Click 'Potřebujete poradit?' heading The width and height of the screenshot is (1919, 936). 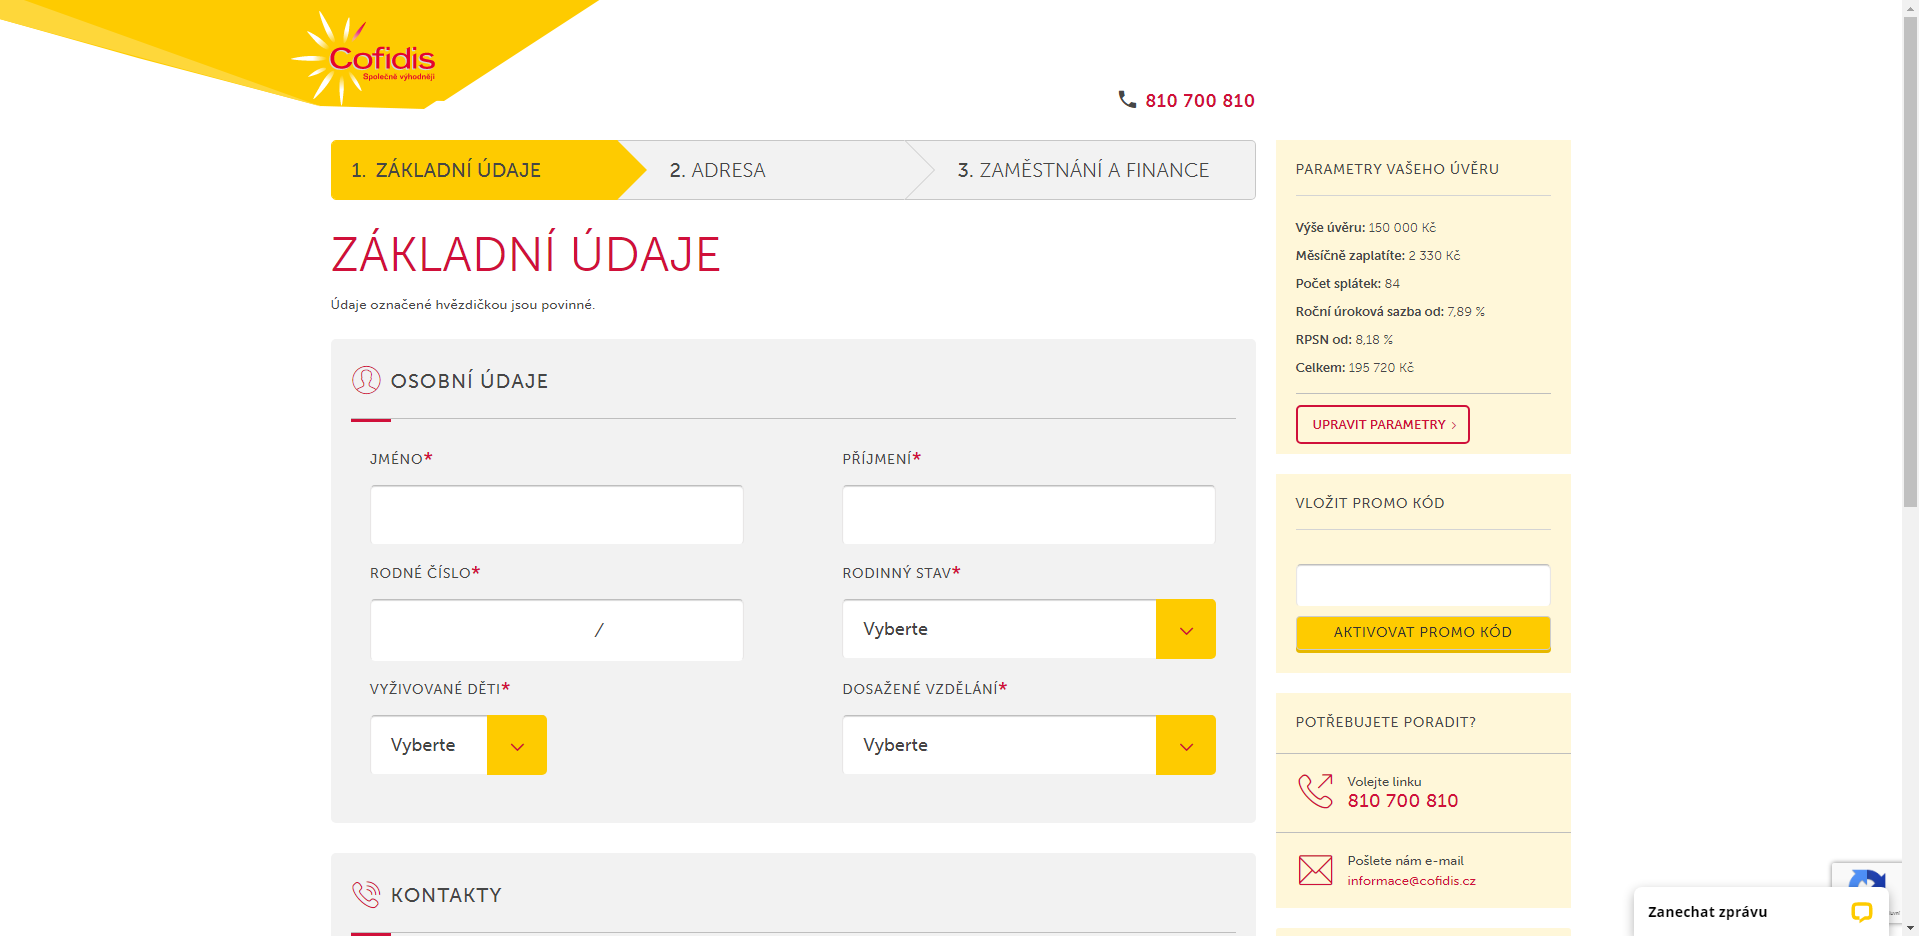tap(1386, 722)
